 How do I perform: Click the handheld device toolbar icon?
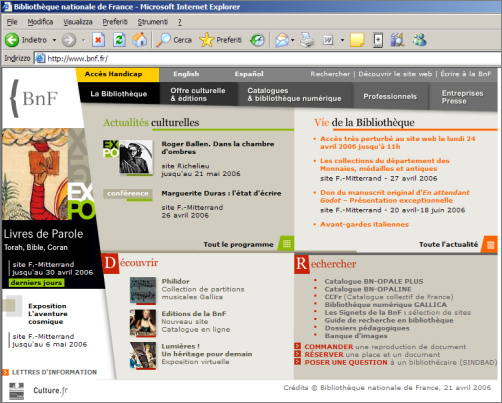click(x=378, y=40)
